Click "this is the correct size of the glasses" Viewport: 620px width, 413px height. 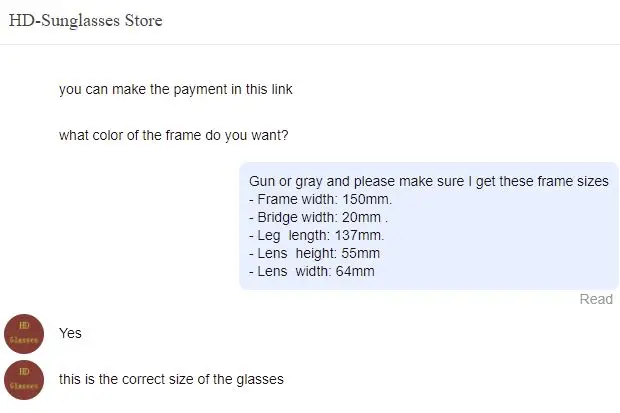point(171,380)
